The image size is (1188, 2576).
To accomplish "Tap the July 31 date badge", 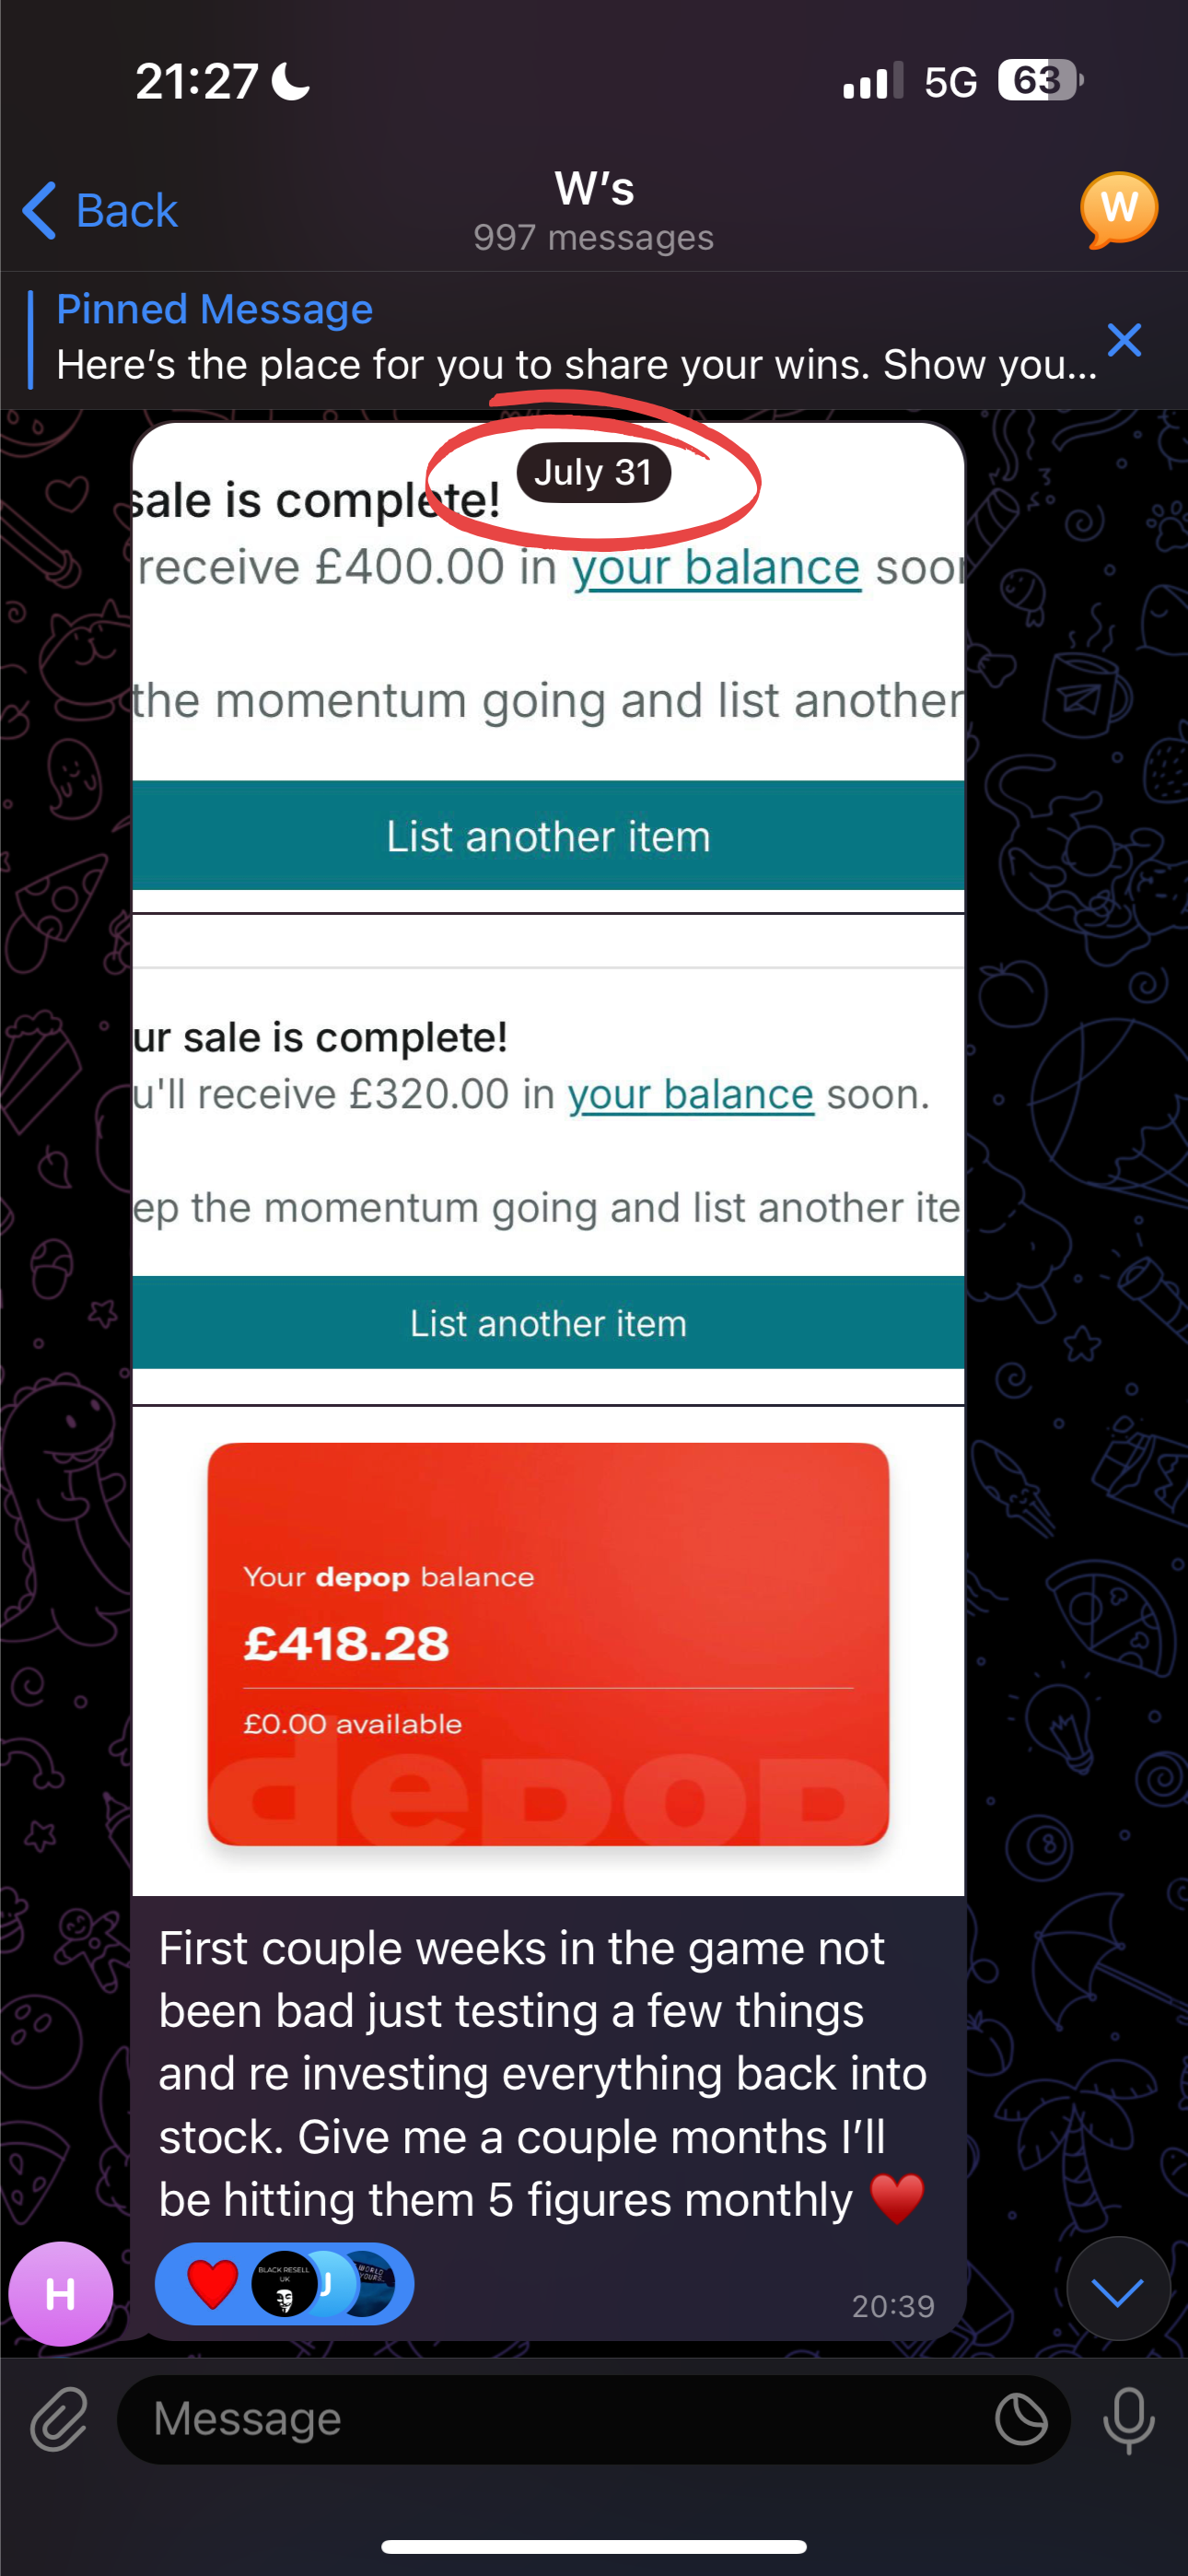I will pyautogui.click(x=593, y=472).
